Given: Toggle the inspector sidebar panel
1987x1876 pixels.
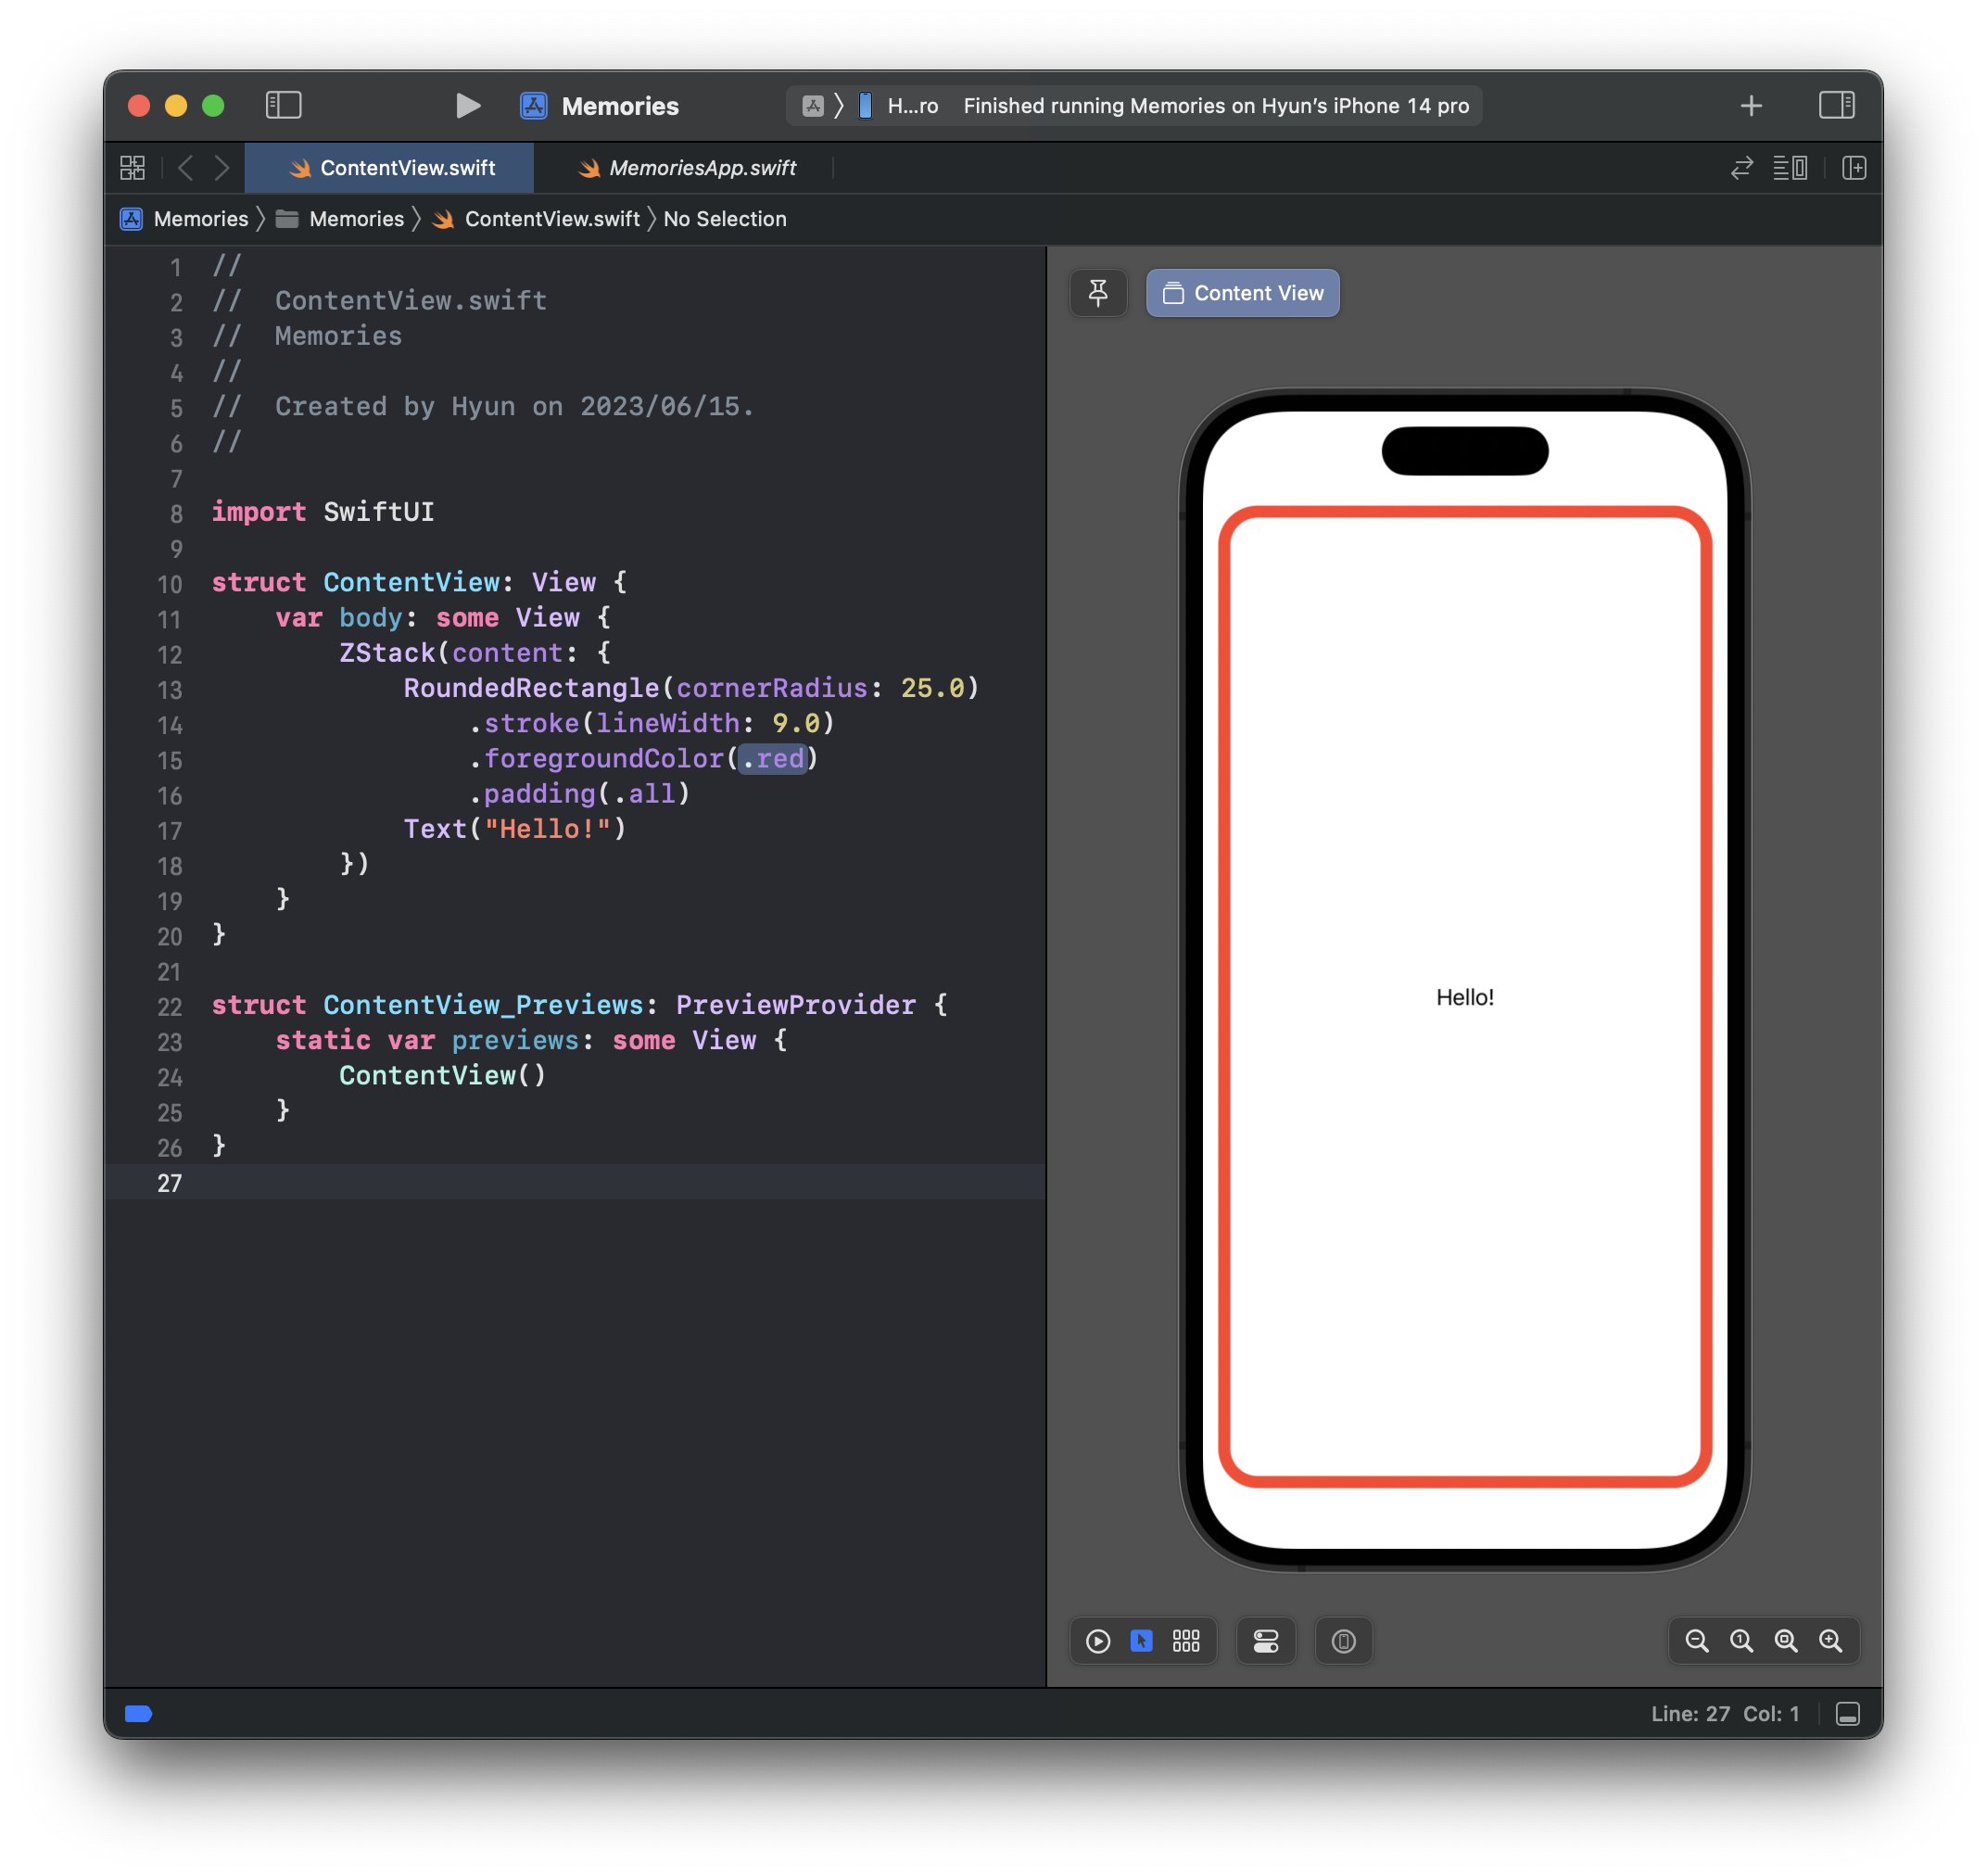Looking at the screenshot, I should tap(1836, 106).
